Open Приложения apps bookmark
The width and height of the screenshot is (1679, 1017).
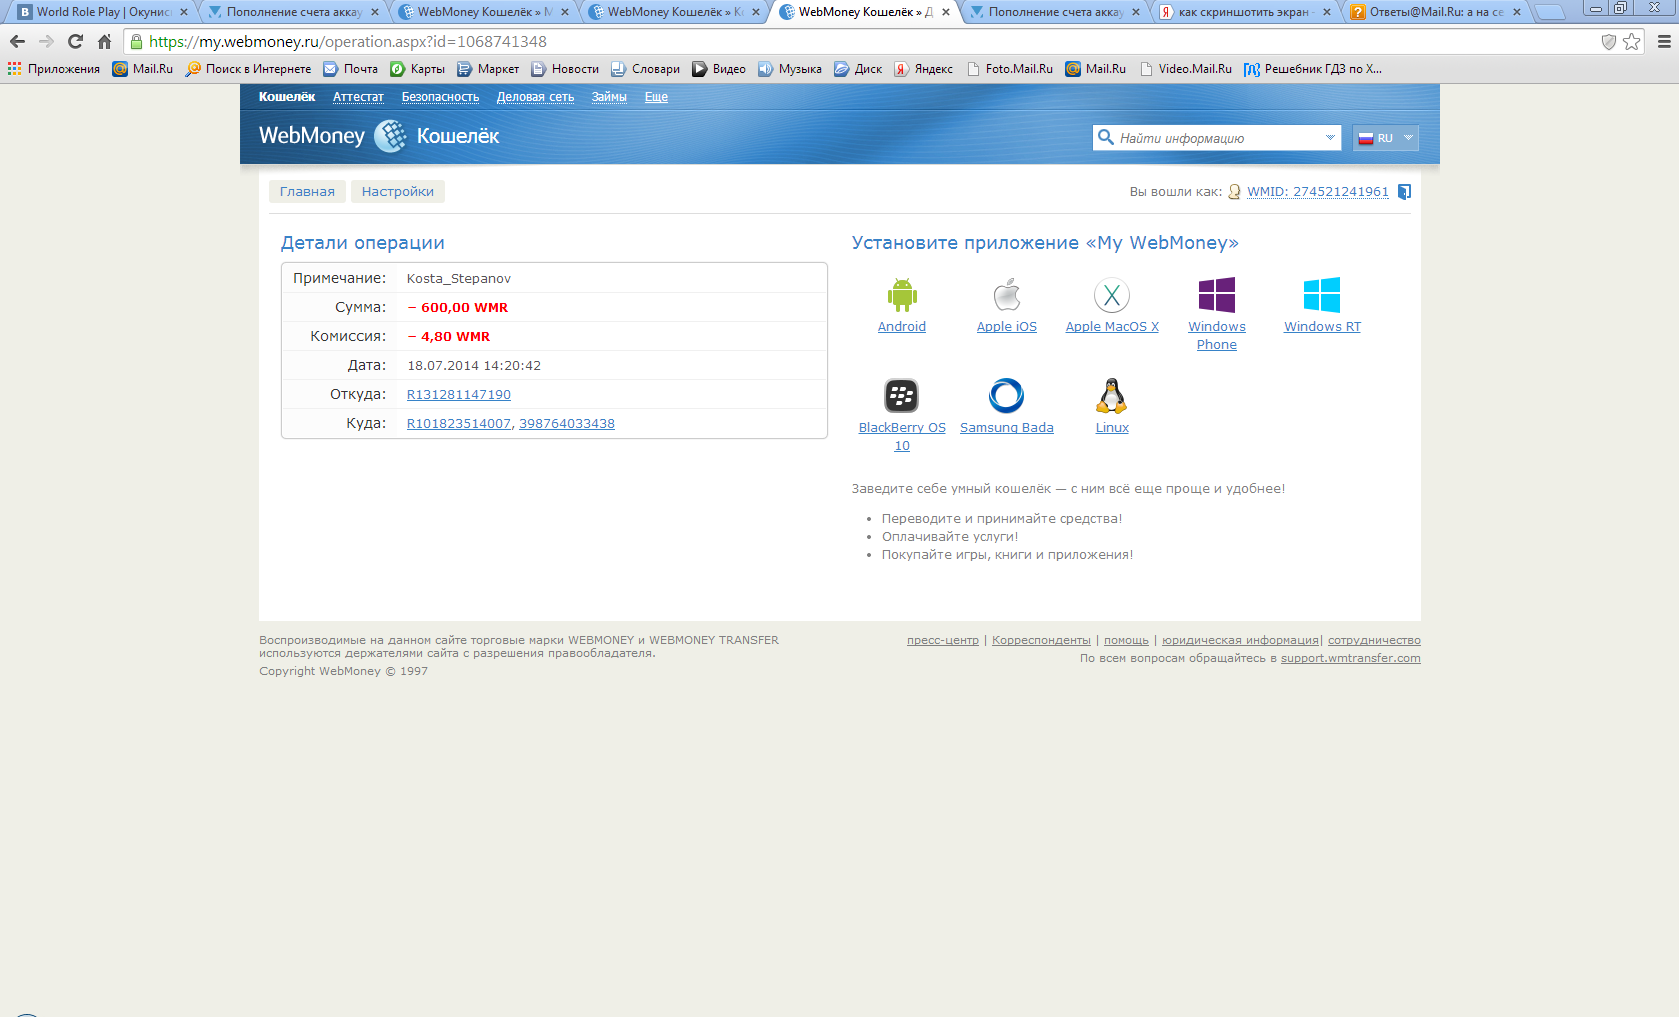(x=54, y=69)
